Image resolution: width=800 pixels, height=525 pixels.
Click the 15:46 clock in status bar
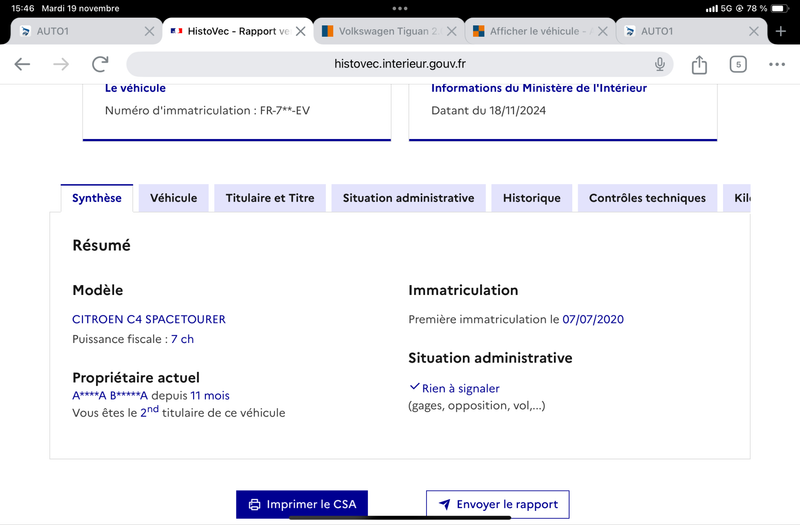tap(22, 8)
